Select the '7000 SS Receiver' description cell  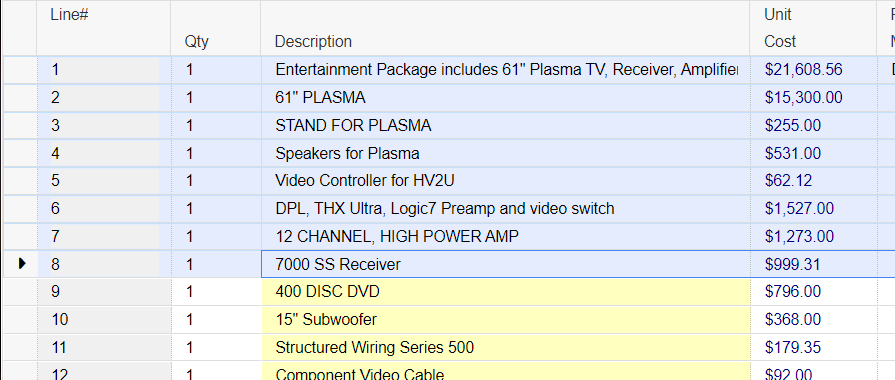pos(505,264)
